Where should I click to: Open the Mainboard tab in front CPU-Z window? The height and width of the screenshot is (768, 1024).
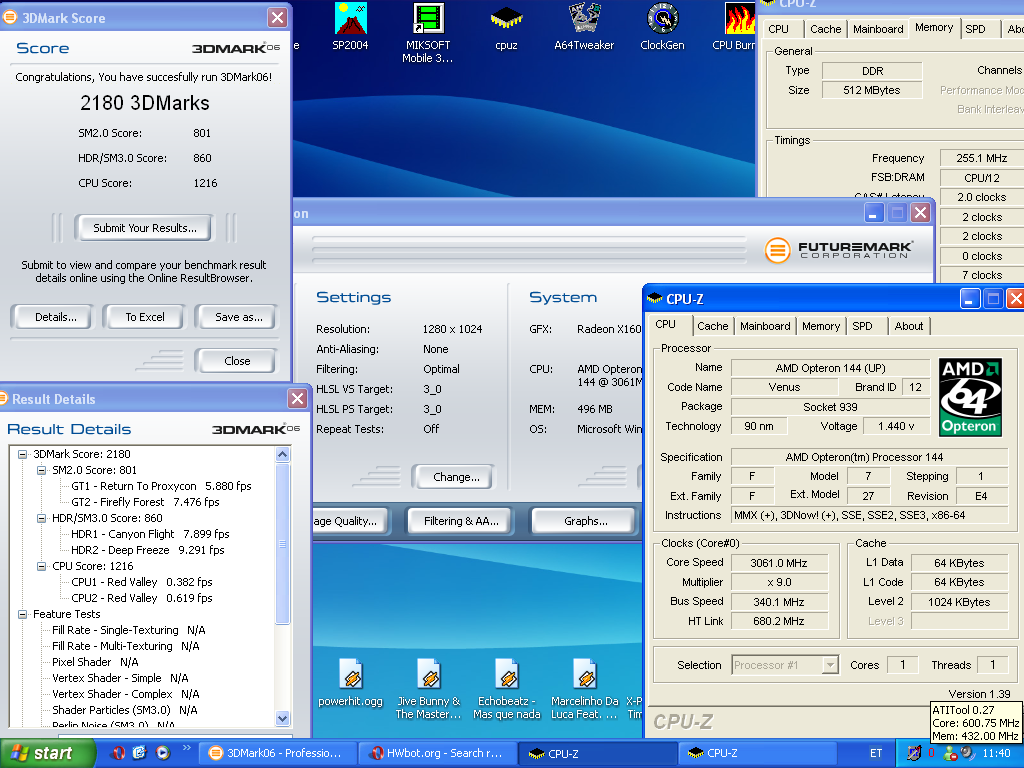click(765, 326)
